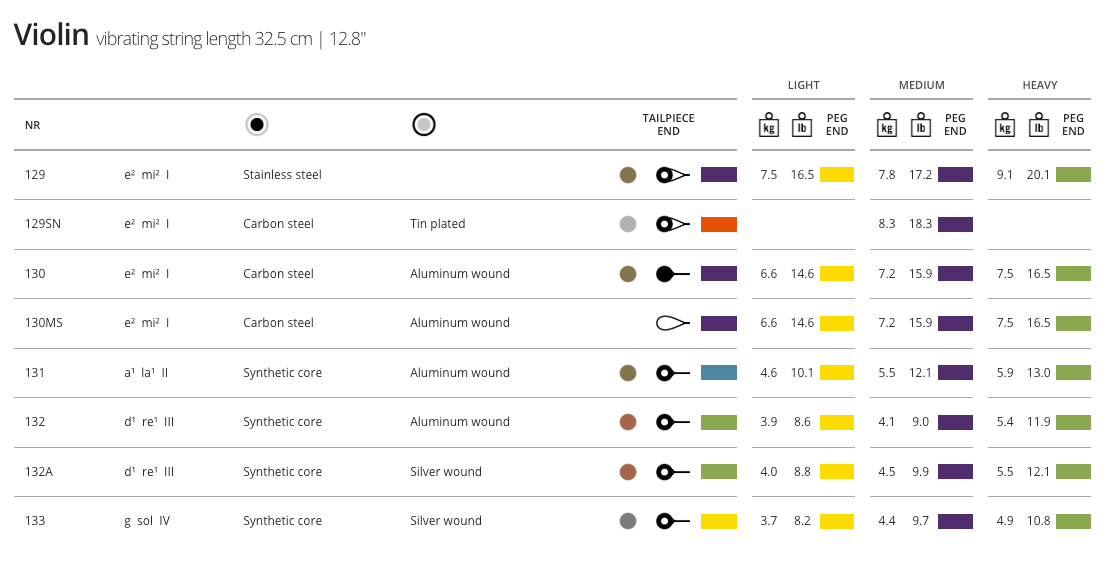Screen dimensions: 1107x568
Task: Click the yellow tailpiece swatch in row 133
Action: tap(718, 521)
